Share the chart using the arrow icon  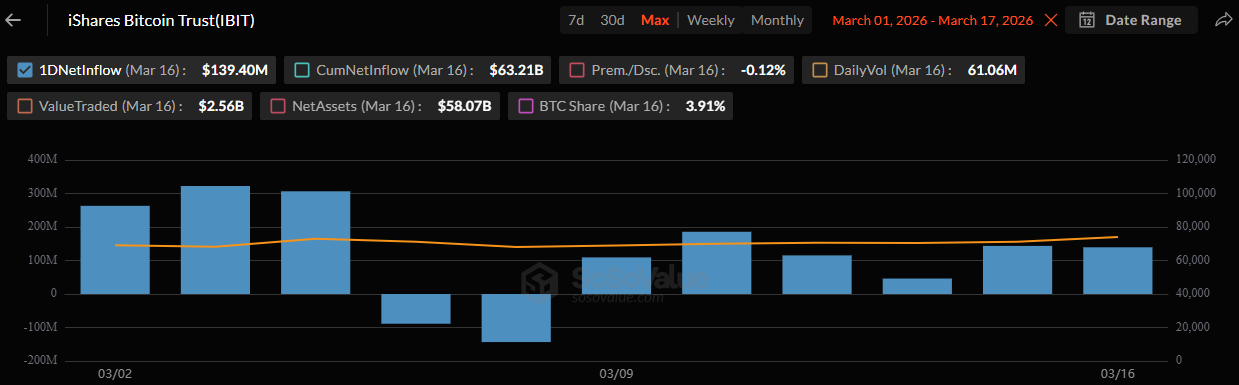pos(1223,20)
